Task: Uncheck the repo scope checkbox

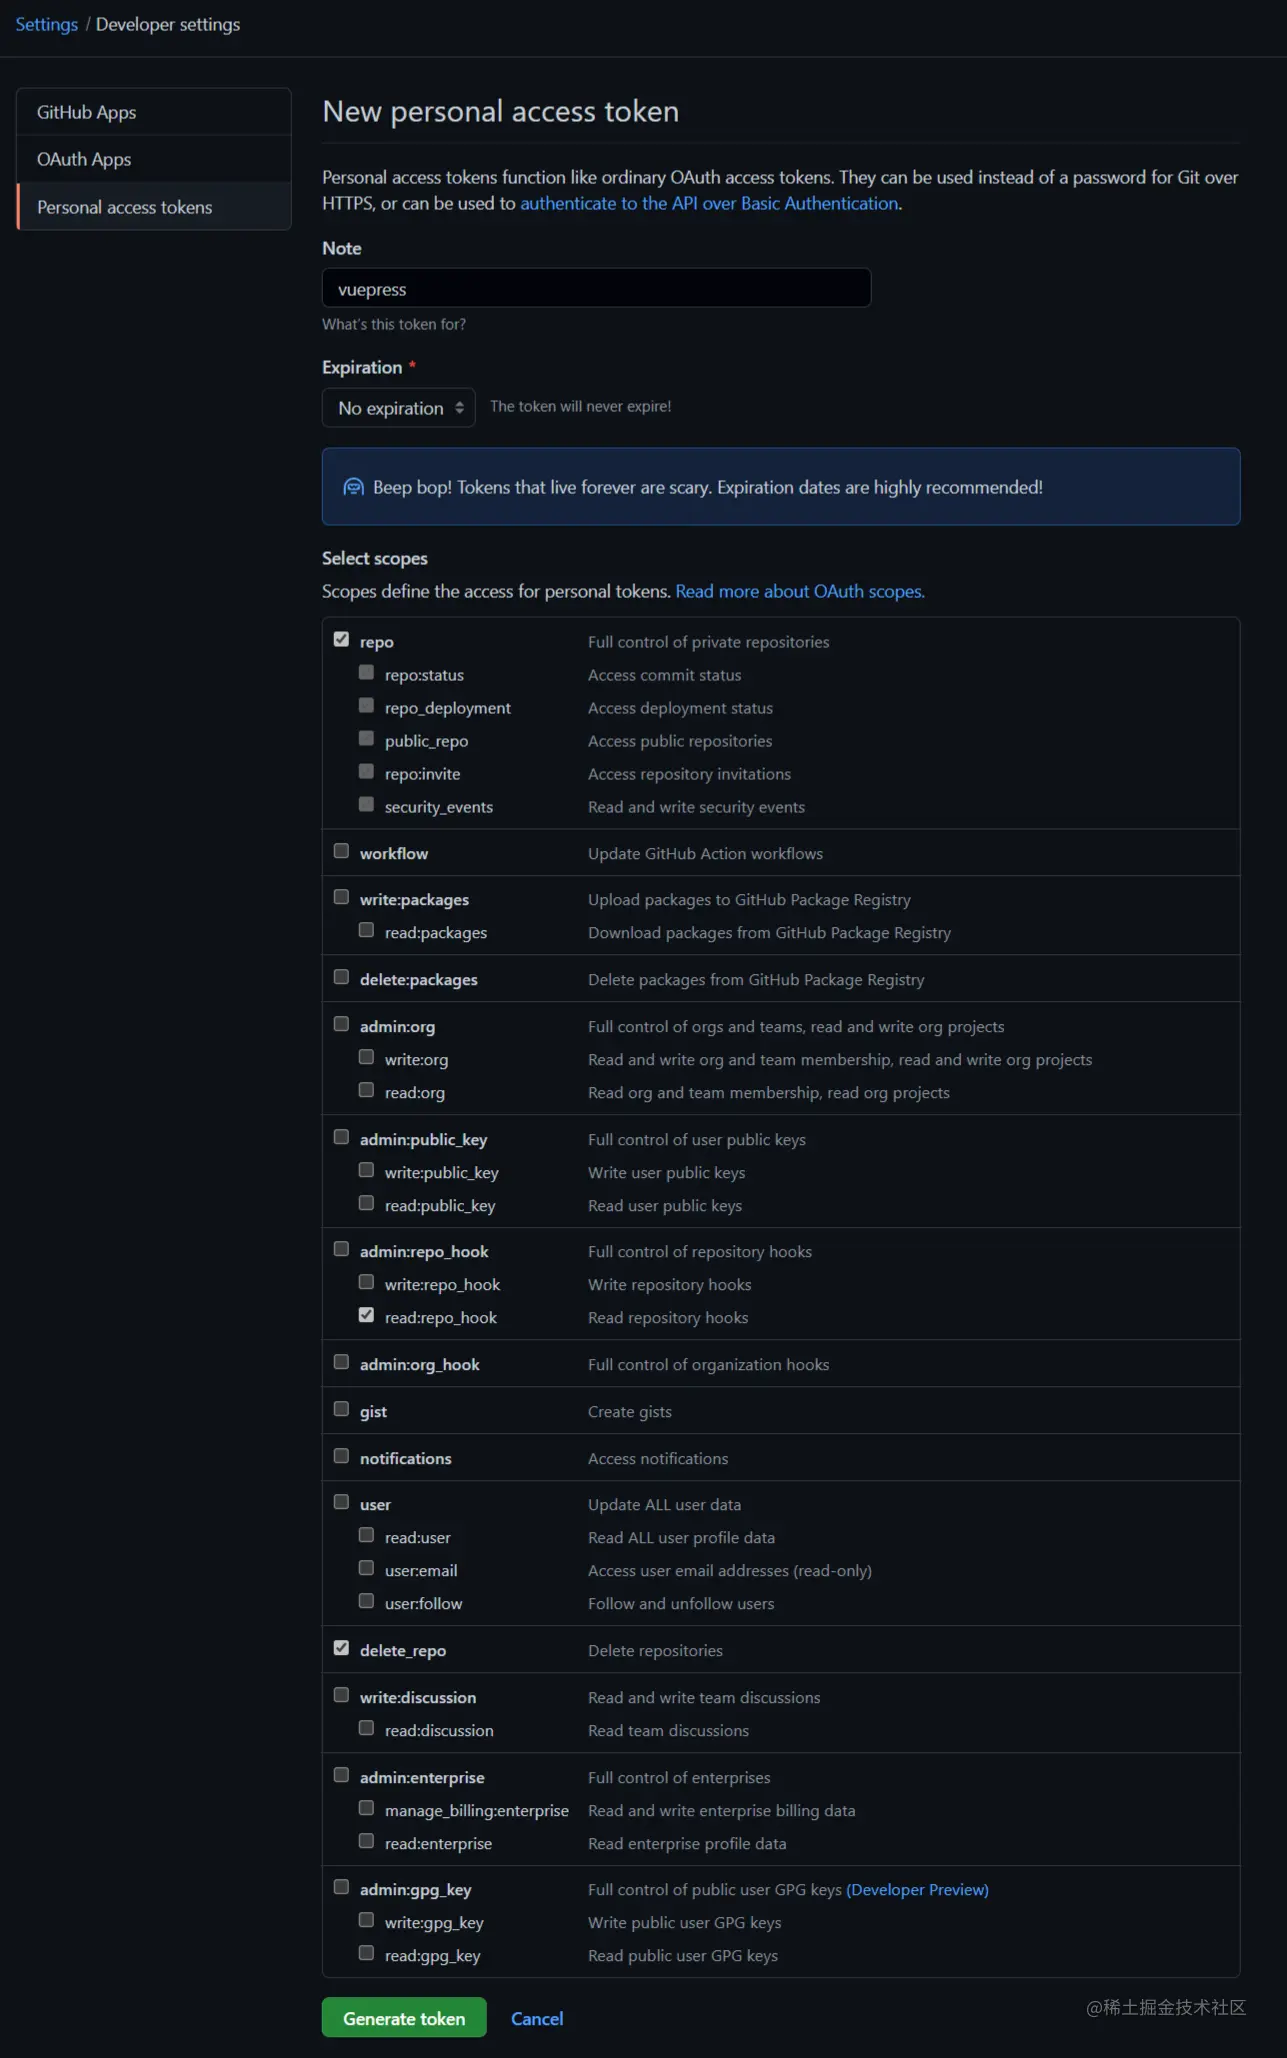Action: tap(341, 639)
